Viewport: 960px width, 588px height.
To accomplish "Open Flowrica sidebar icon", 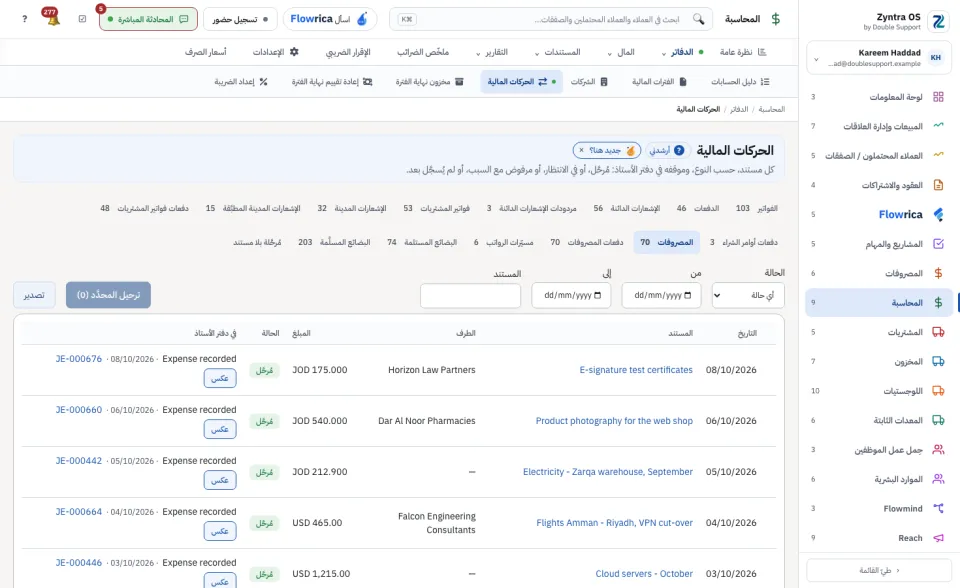I will coord(938,214).
